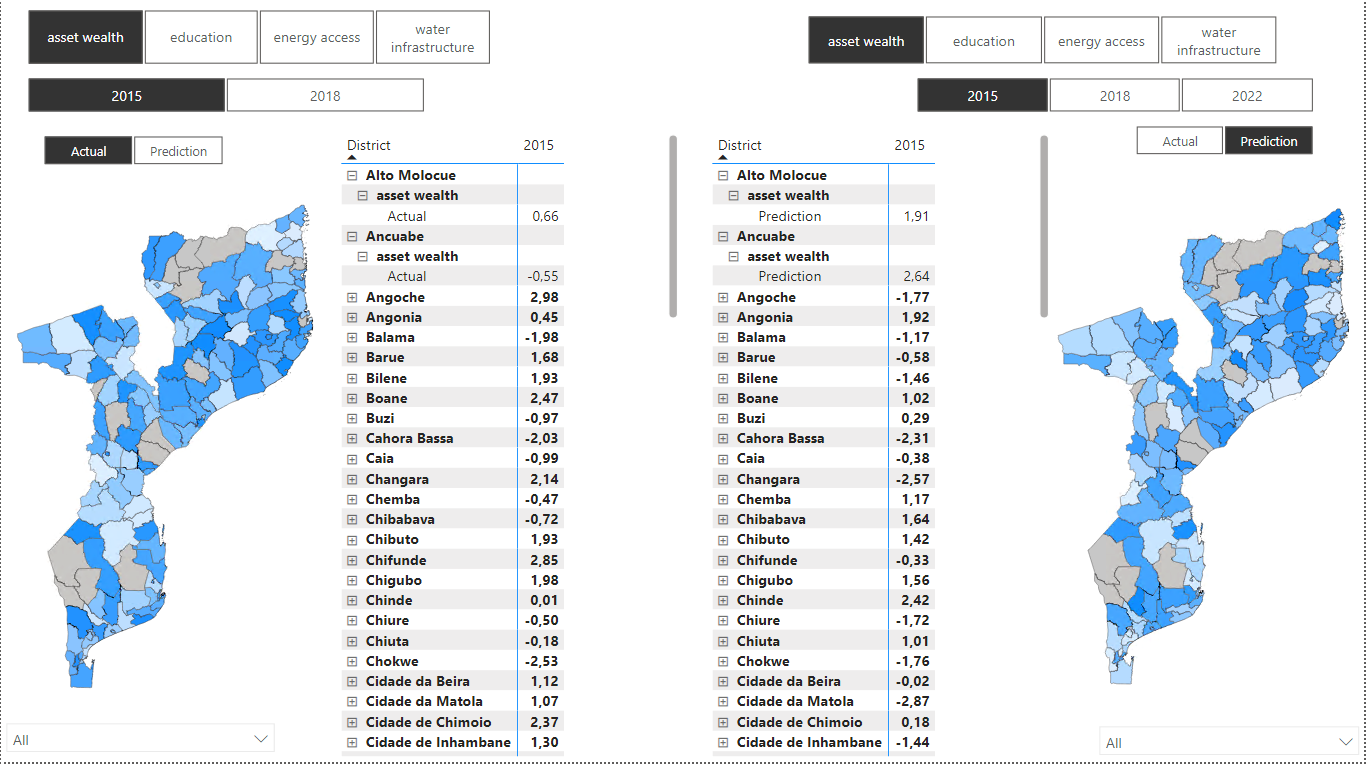Expand the Barue district on the right
The height and width of the screenshot is (767, 1367).
click(x=723, y=357)
